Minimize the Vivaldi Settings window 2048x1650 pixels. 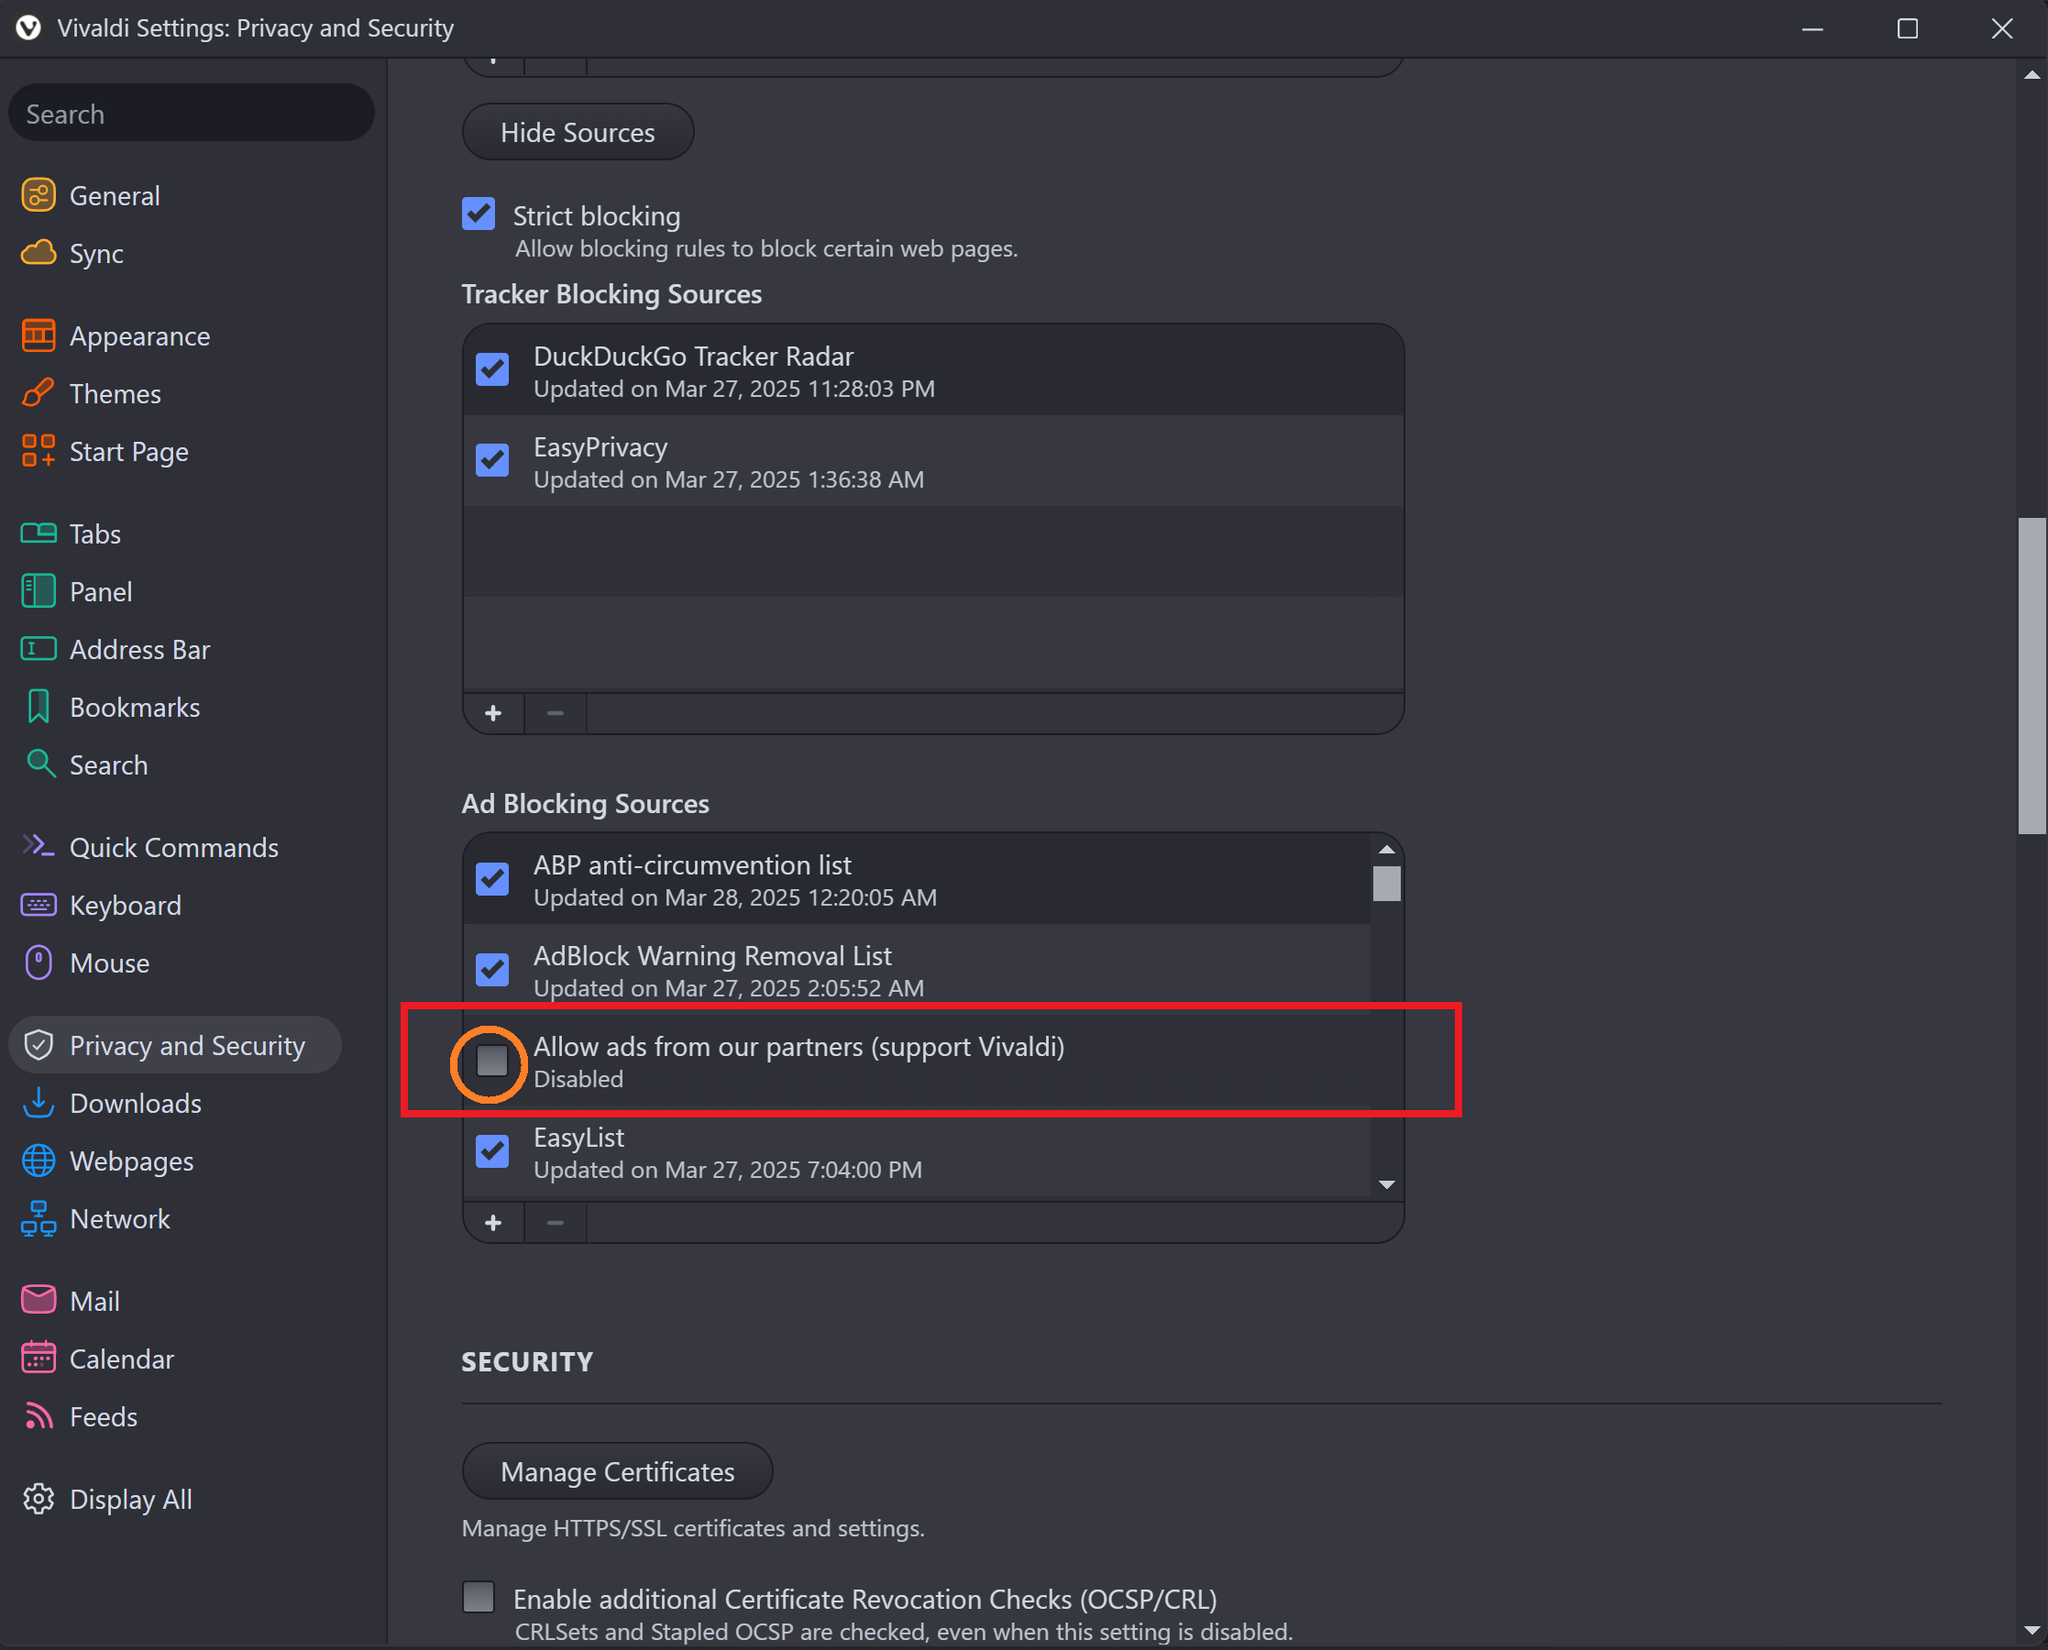click(1813, 28)
